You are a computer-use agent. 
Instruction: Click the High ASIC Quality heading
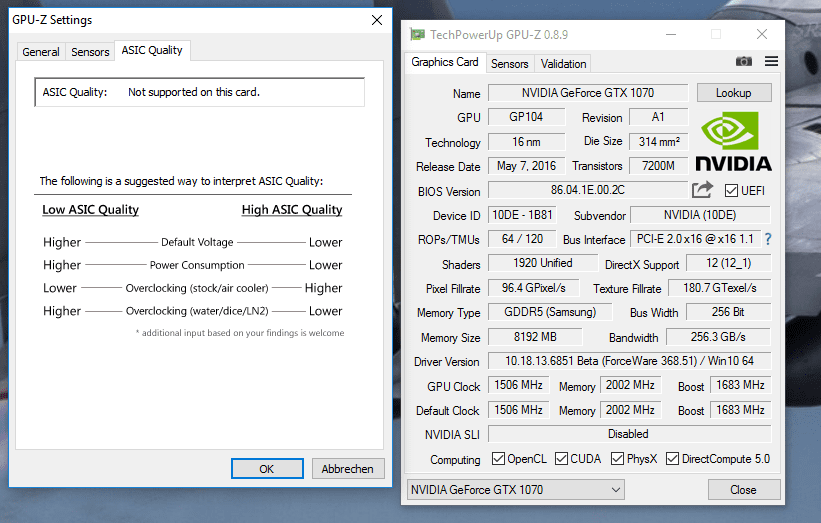coord(292,210)
